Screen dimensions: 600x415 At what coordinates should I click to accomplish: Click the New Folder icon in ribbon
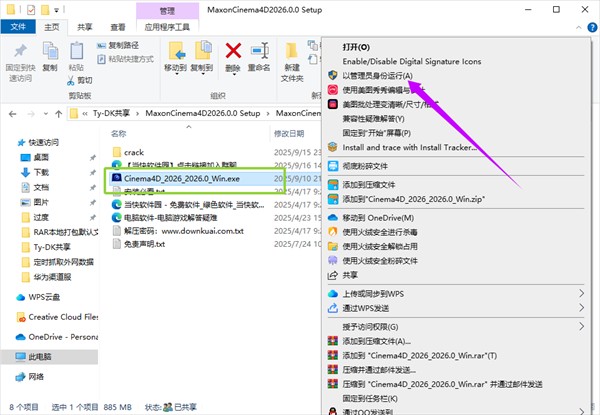point(293,50)
